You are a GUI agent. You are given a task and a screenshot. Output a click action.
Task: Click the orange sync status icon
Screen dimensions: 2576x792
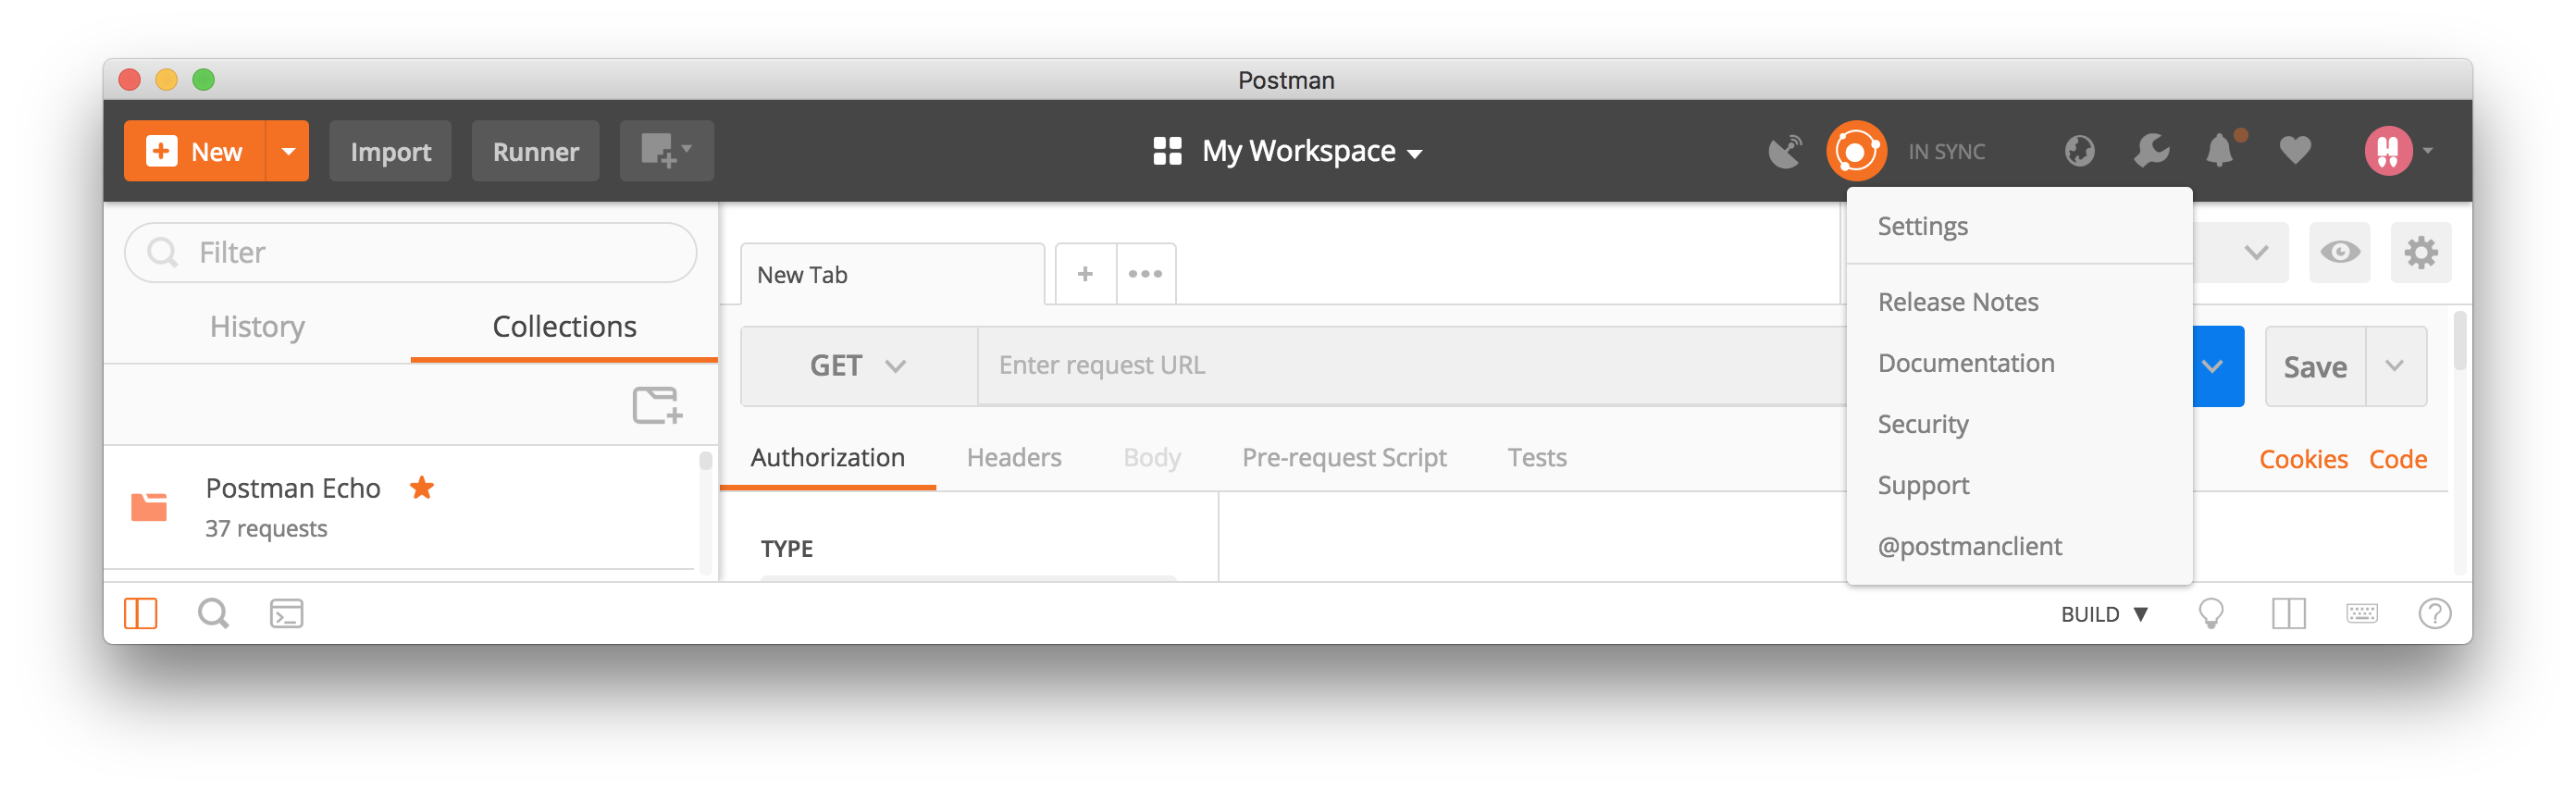(x=1856, y=151)
